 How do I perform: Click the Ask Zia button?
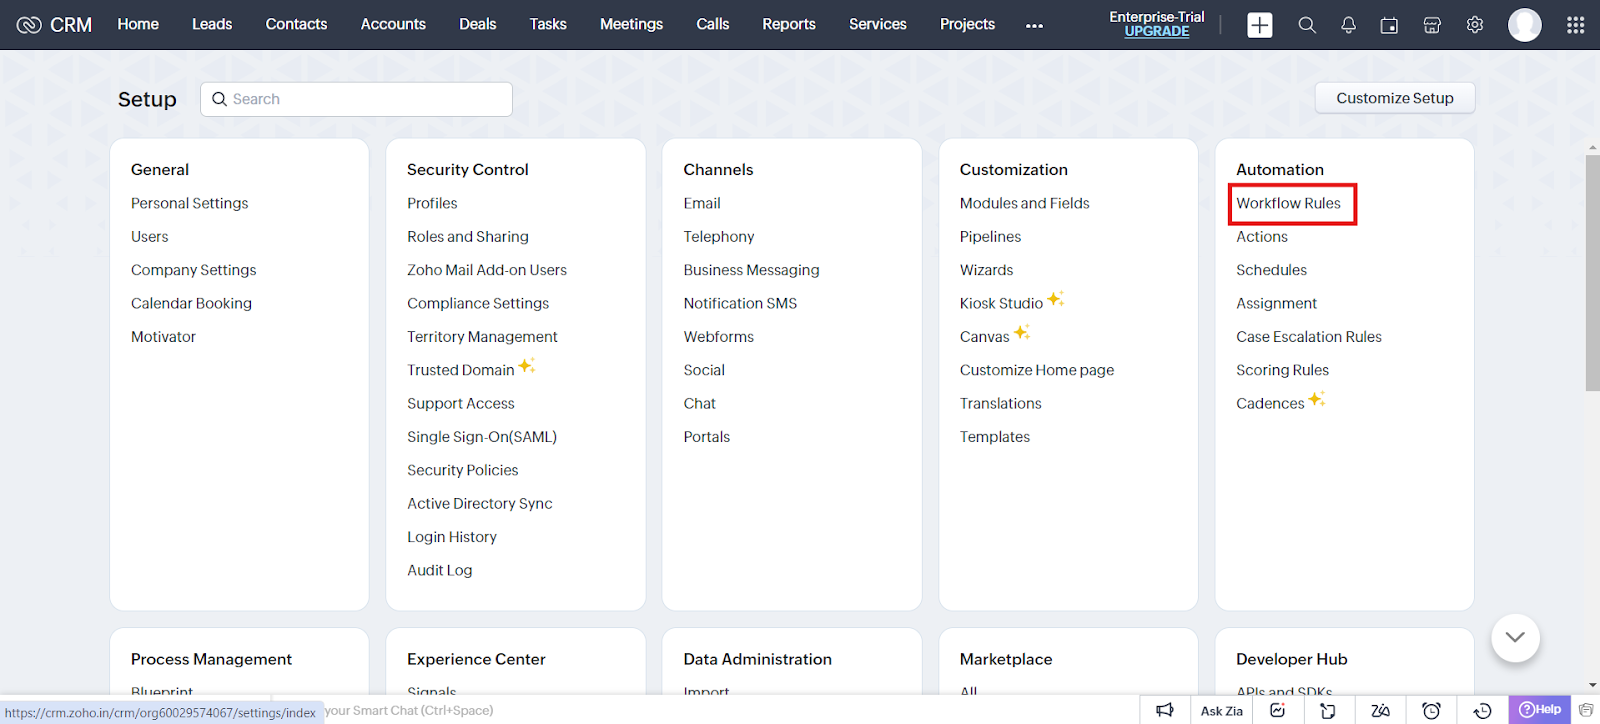pos(1222,710)
